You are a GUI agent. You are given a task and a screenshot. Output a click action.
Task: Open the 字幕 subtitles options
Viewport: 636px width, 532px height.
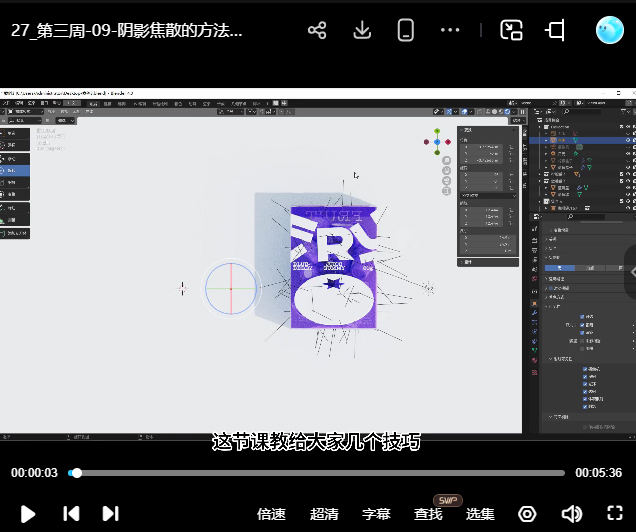pyautogui.click(x=376, y=514)
